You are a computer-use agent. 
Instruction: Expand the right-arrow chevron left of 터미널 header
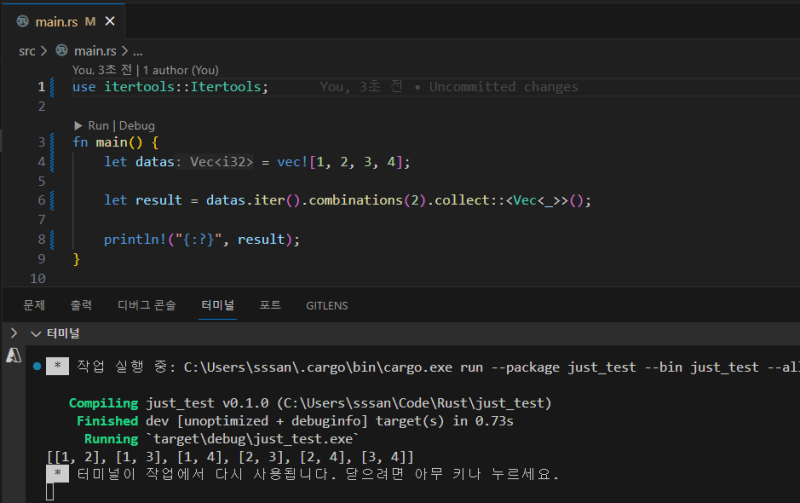coord(13,333)
